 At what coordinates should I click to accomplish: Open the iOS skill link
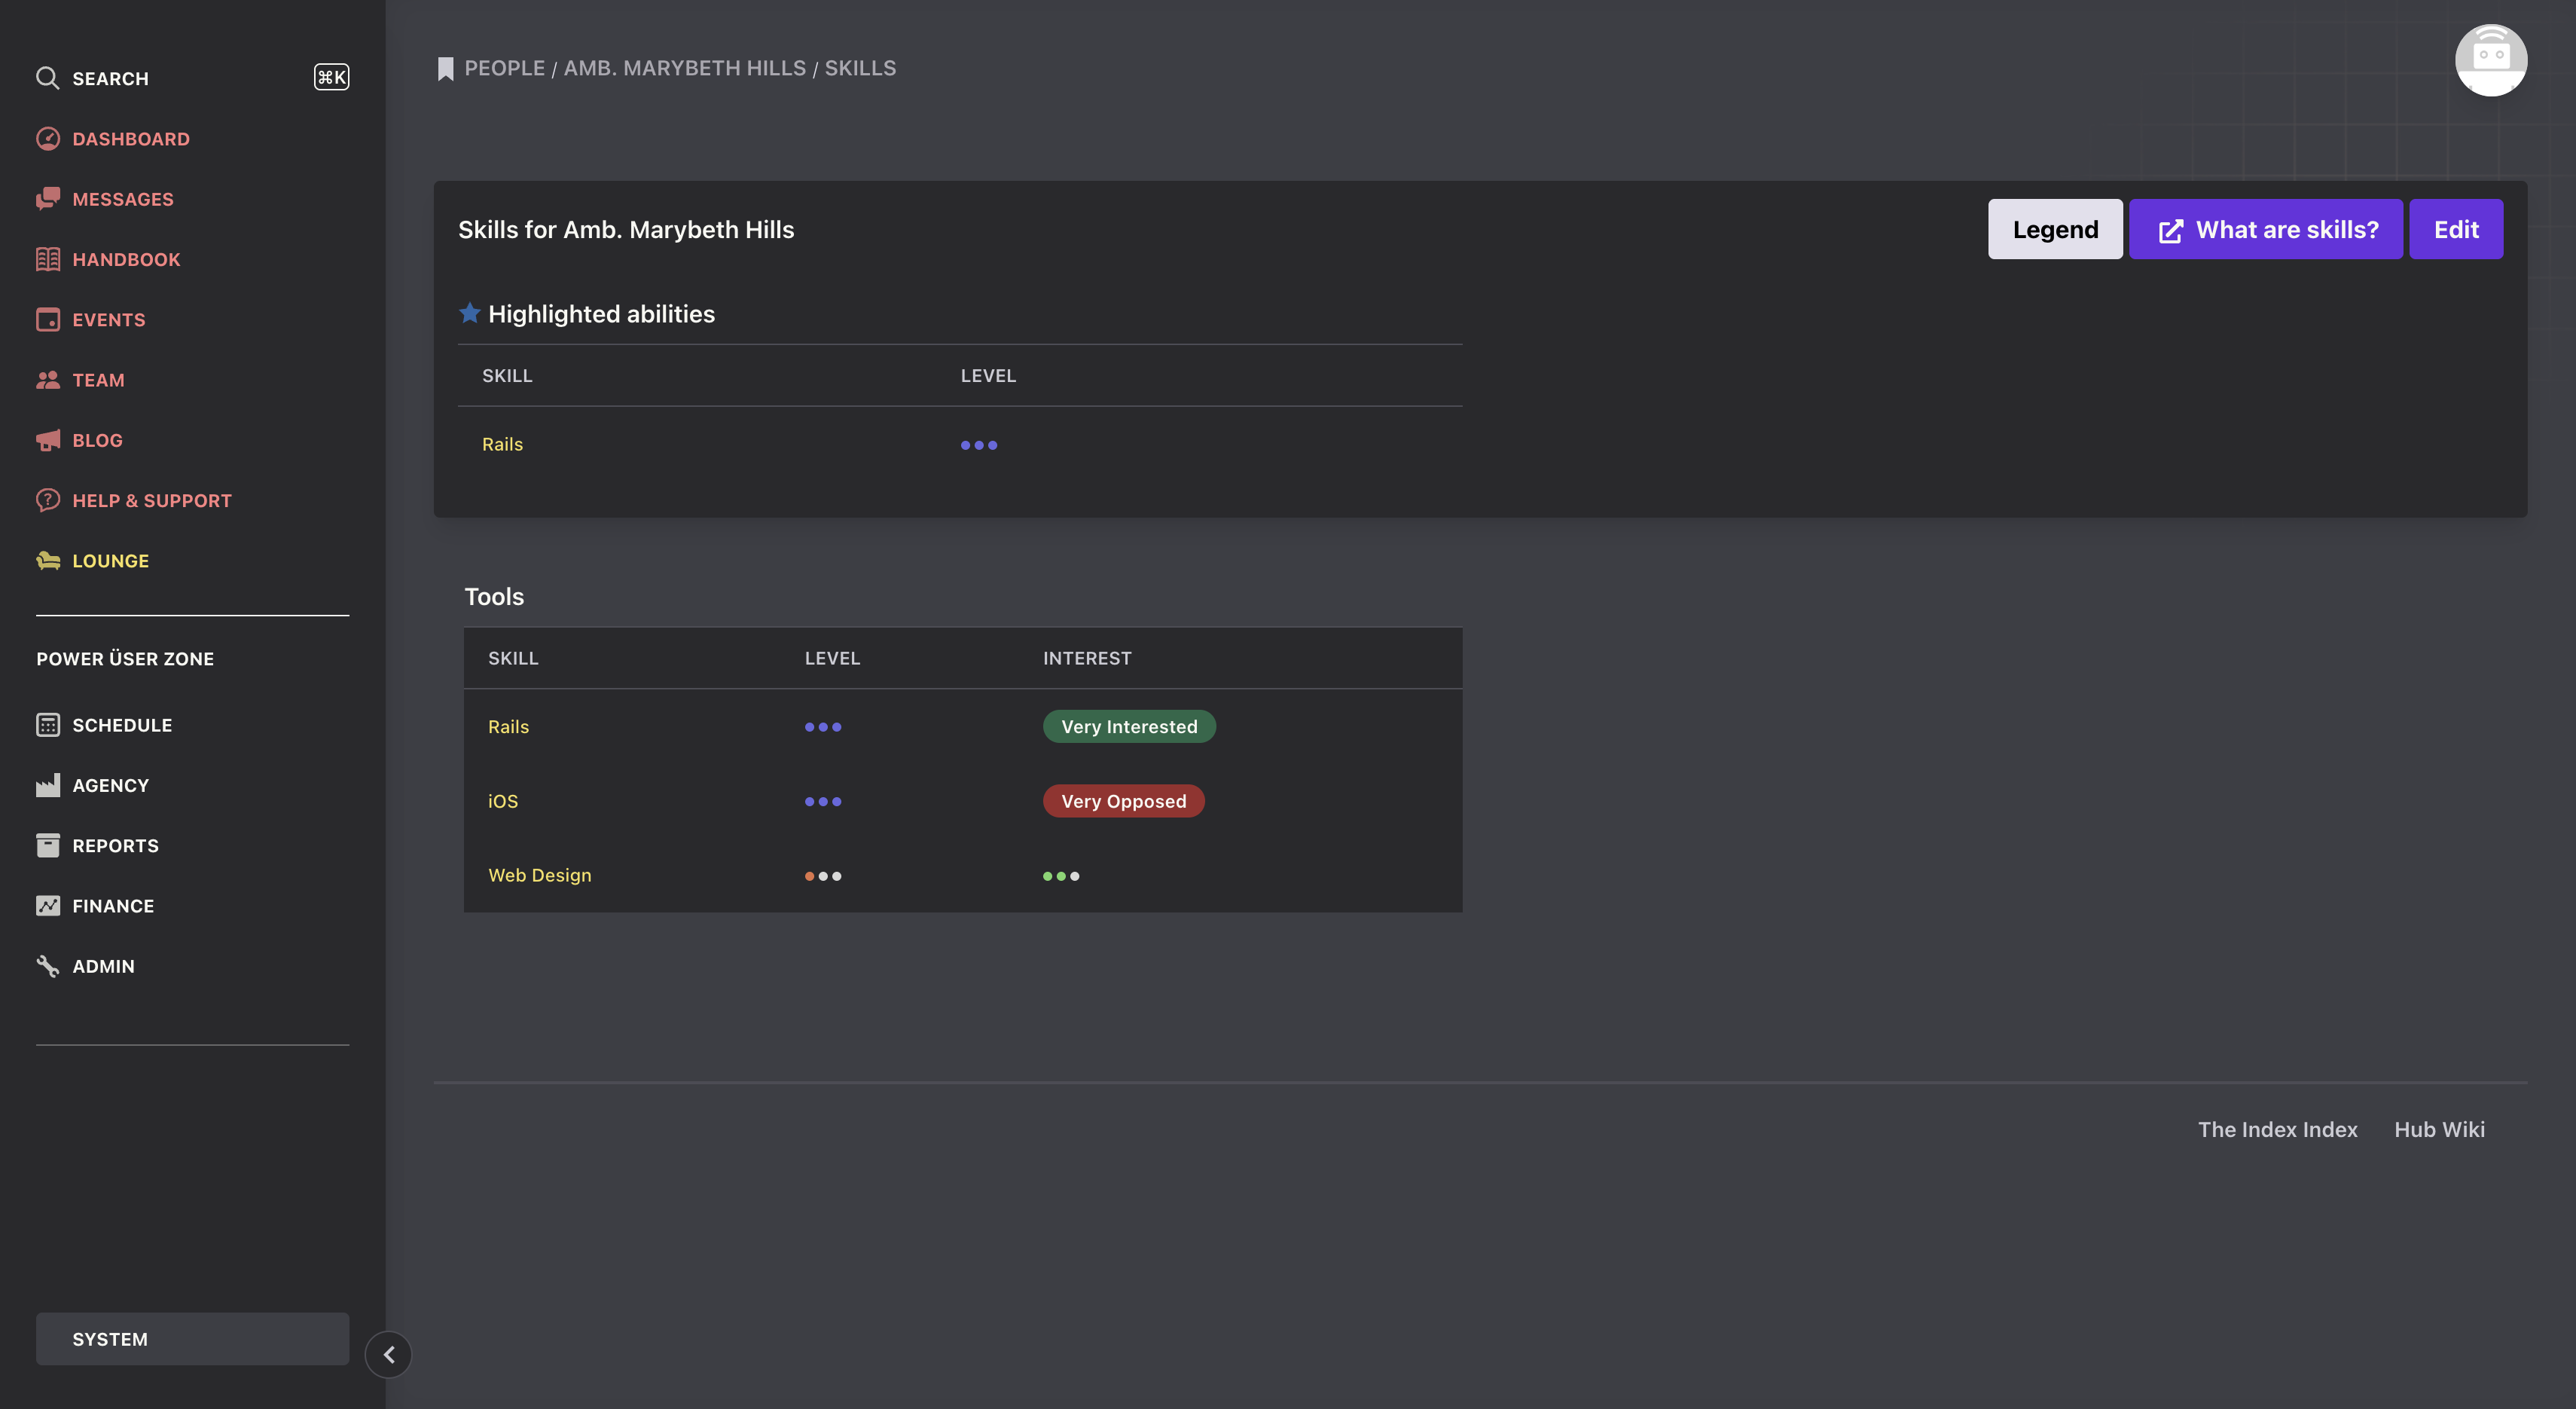pyautogui.click(x=503, y=801)
